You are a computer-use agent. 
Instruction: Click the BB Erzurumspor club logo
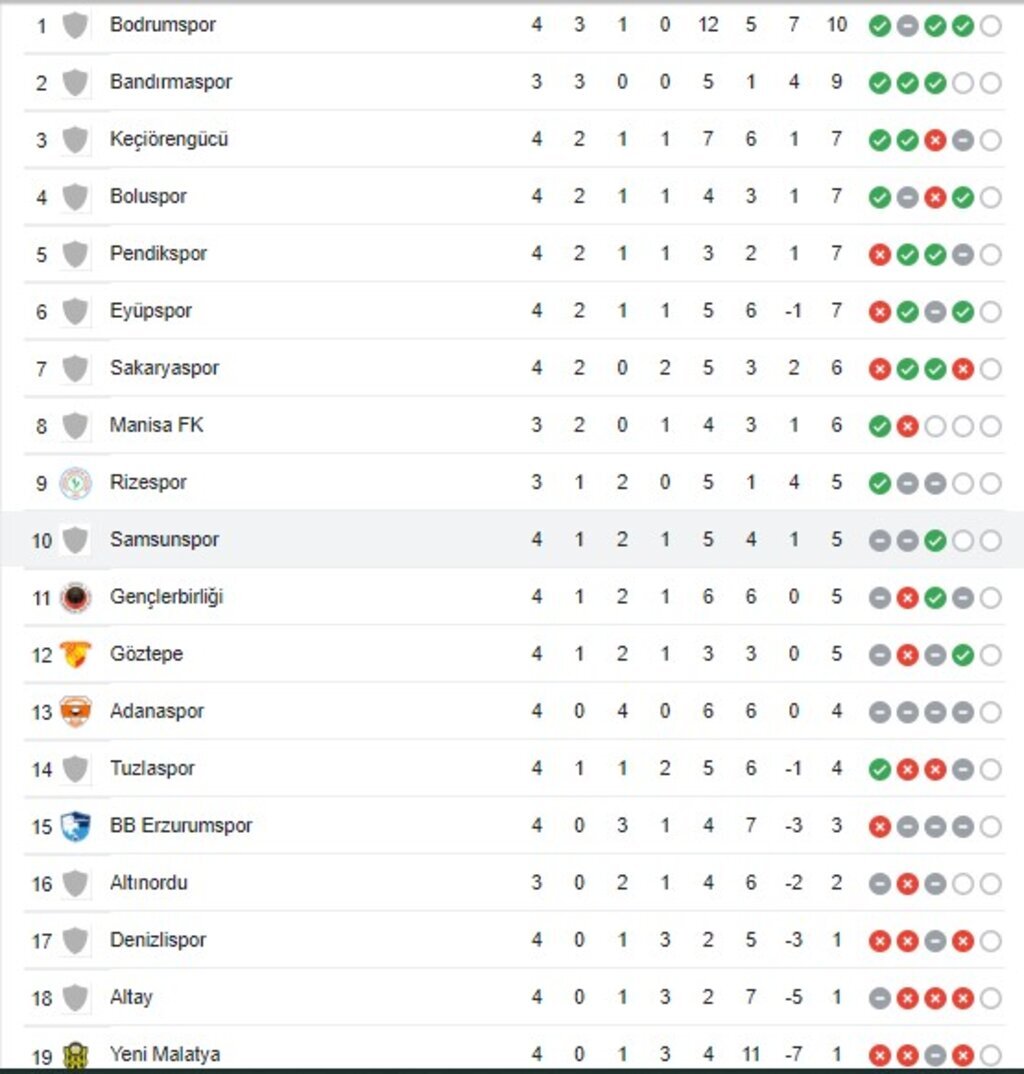pyautogui.click(x=75, y=827)
